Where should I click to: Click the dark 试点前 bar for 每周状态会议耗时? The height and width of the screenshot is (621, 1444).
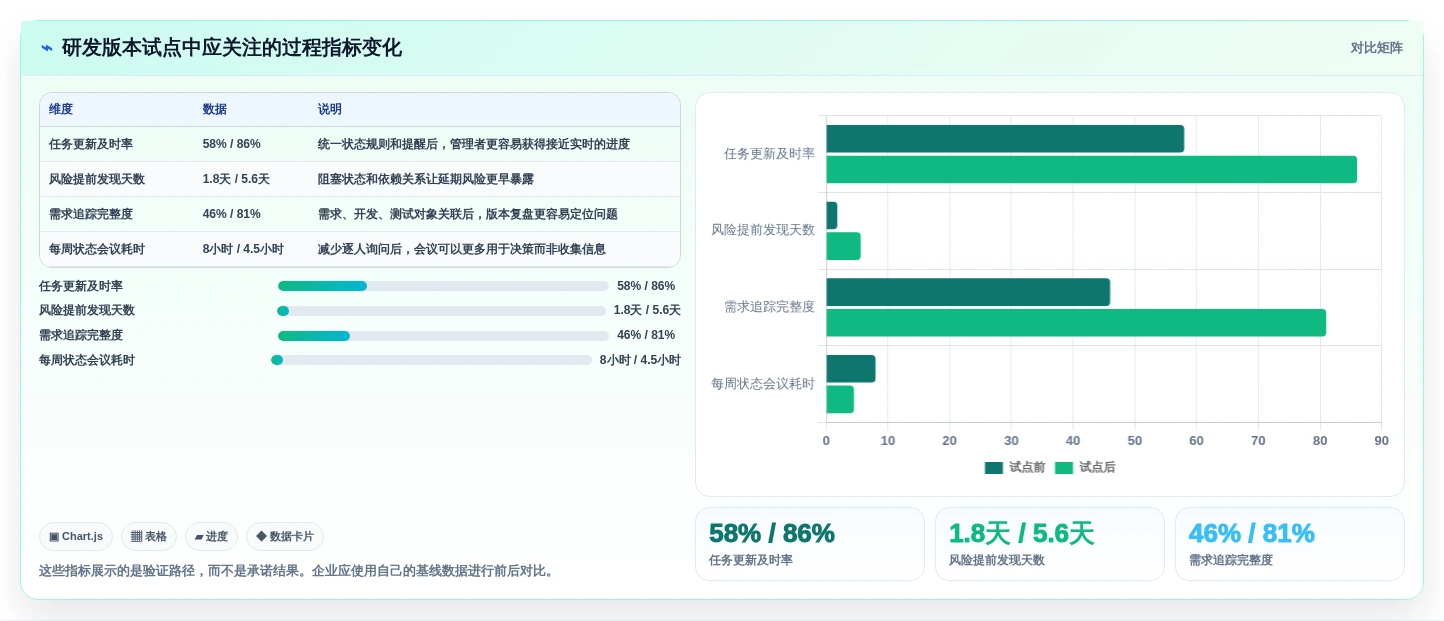point(851,369)
